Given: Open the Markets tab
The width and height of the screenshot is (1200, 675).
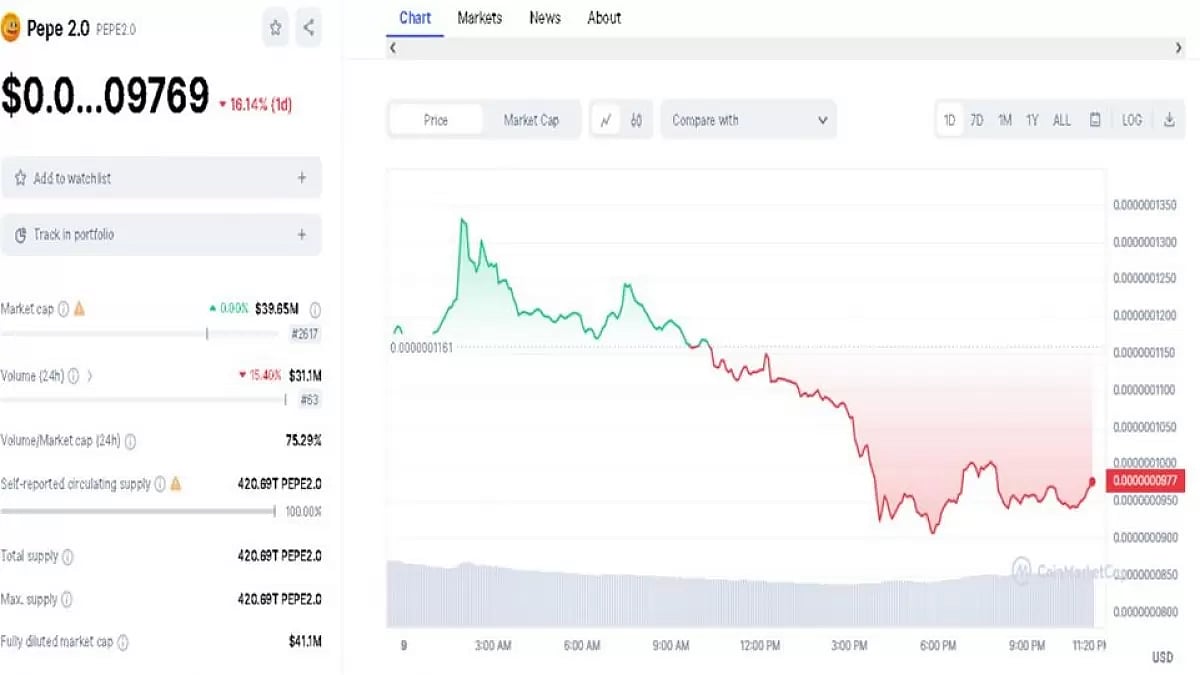Looking at the screenshot, I should pos(480,18).
